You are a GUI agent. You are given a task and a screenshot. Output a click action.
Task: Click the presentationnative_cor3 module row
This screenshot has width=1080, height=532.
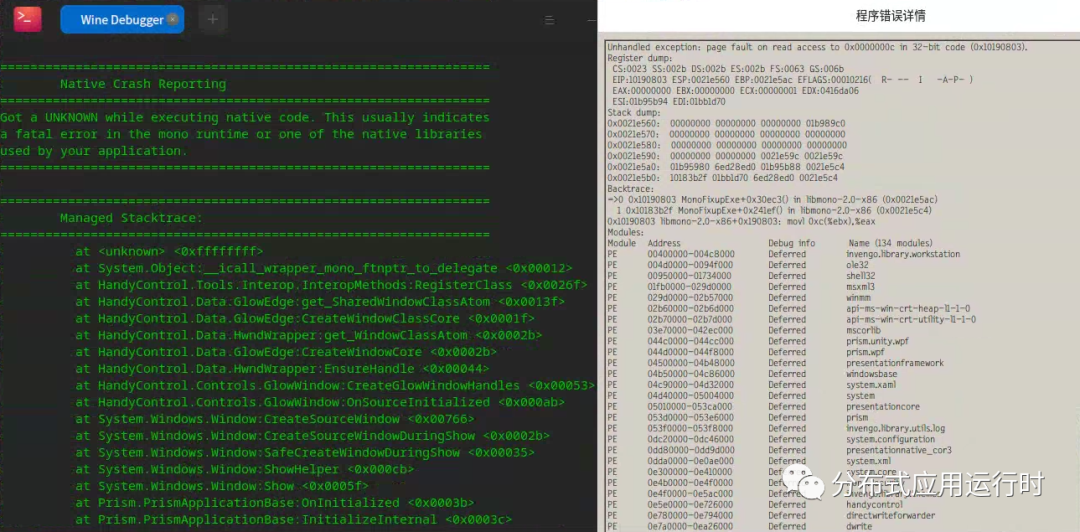pos(779,450)
